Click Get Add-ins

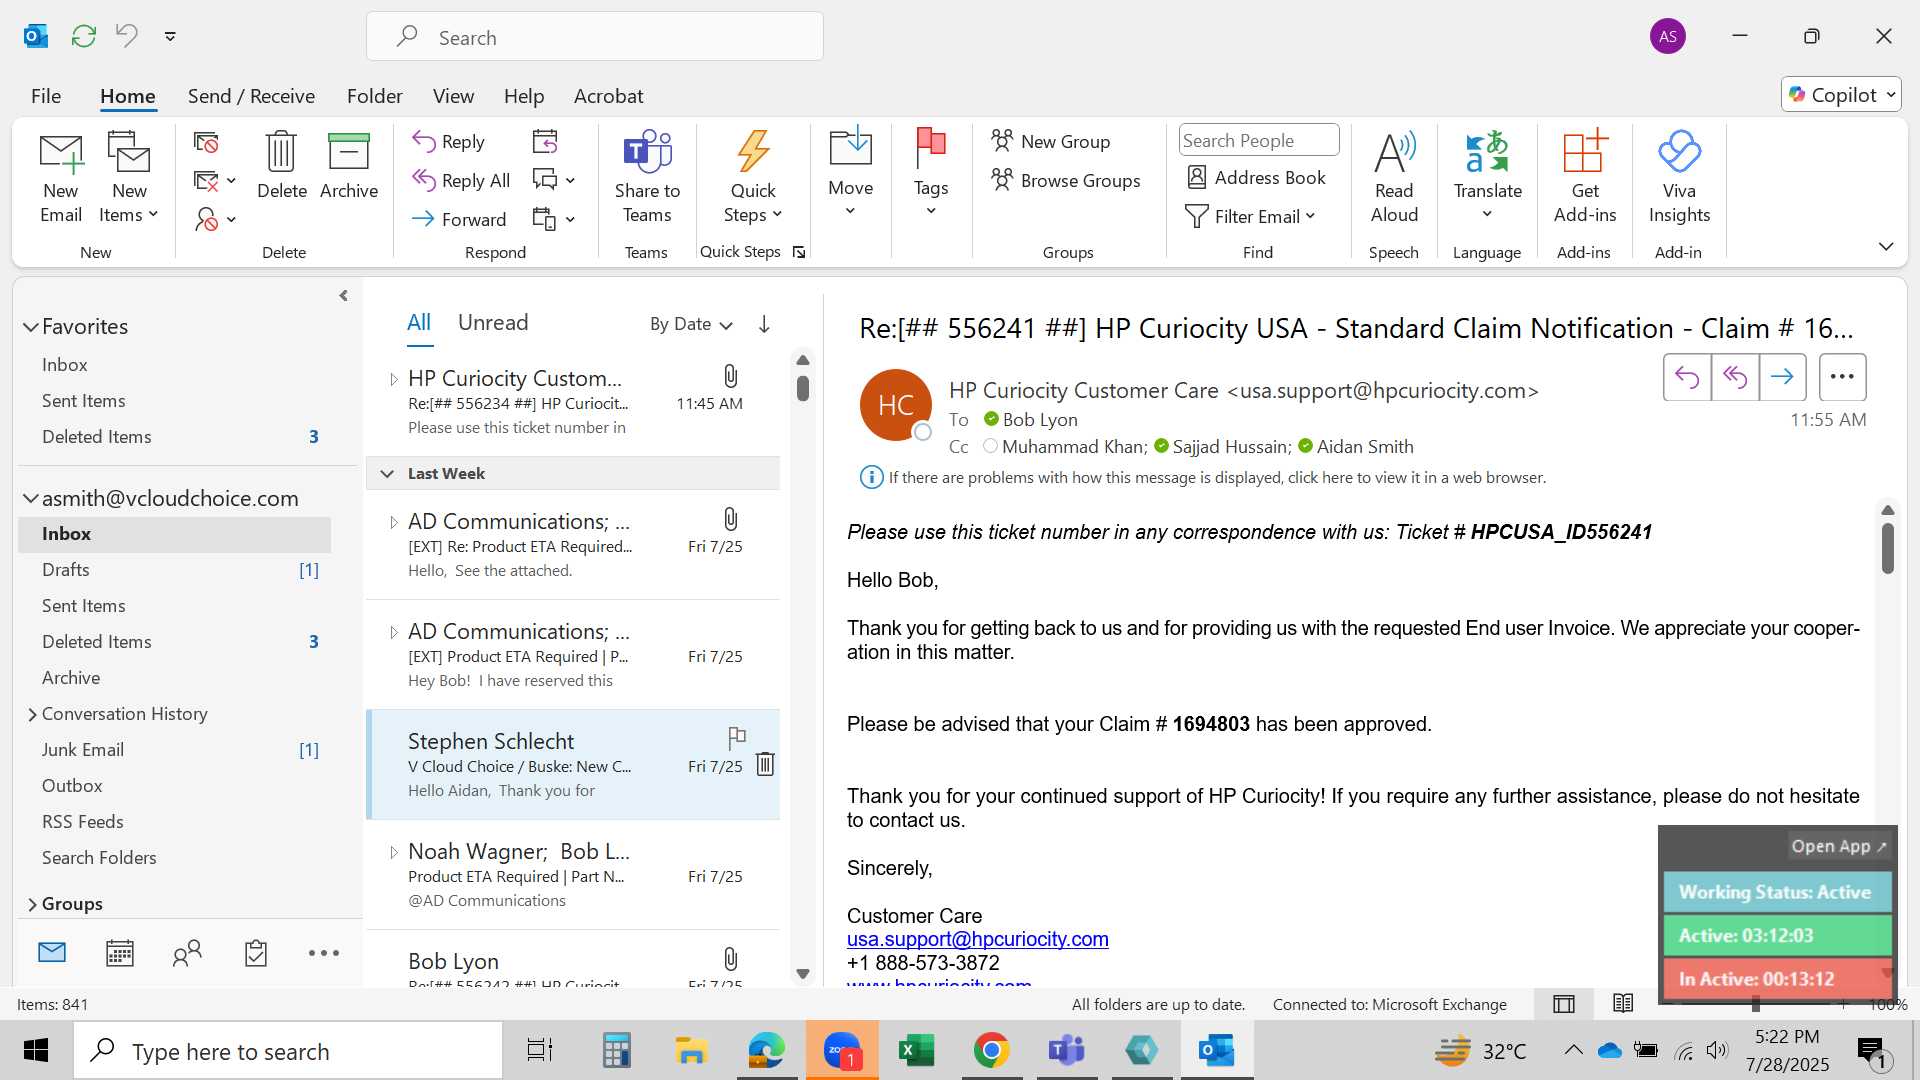click(1585, 178)
